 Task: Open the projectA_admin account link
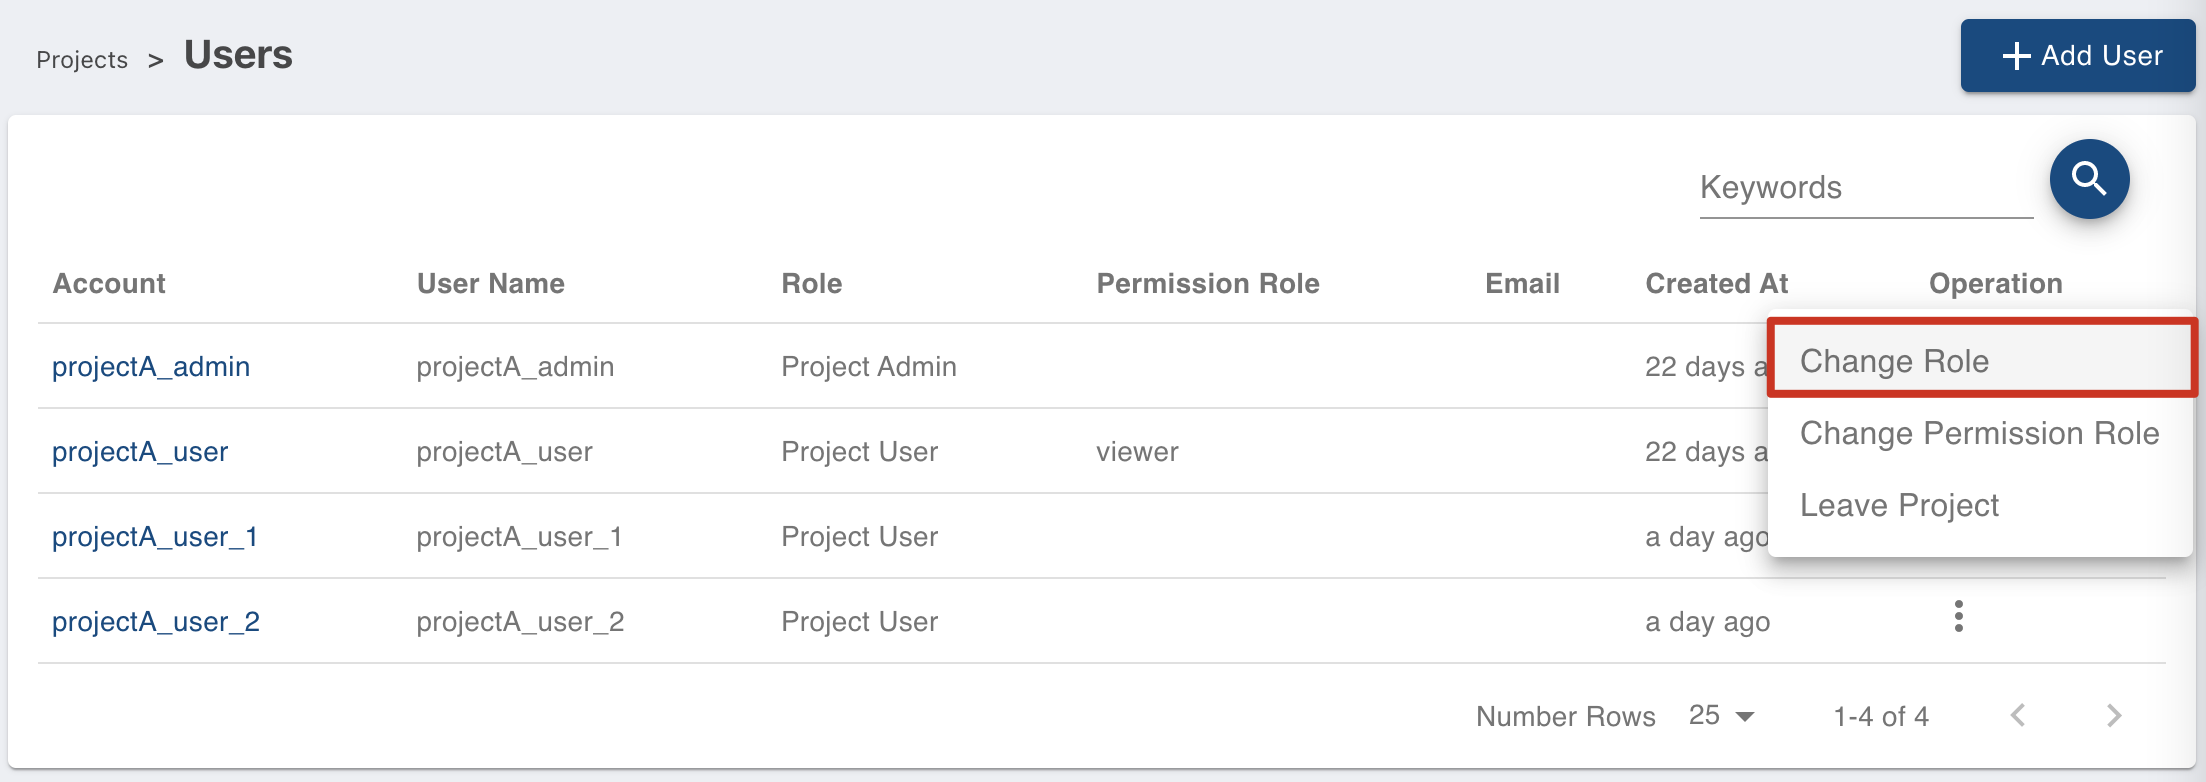click(151, 367)
